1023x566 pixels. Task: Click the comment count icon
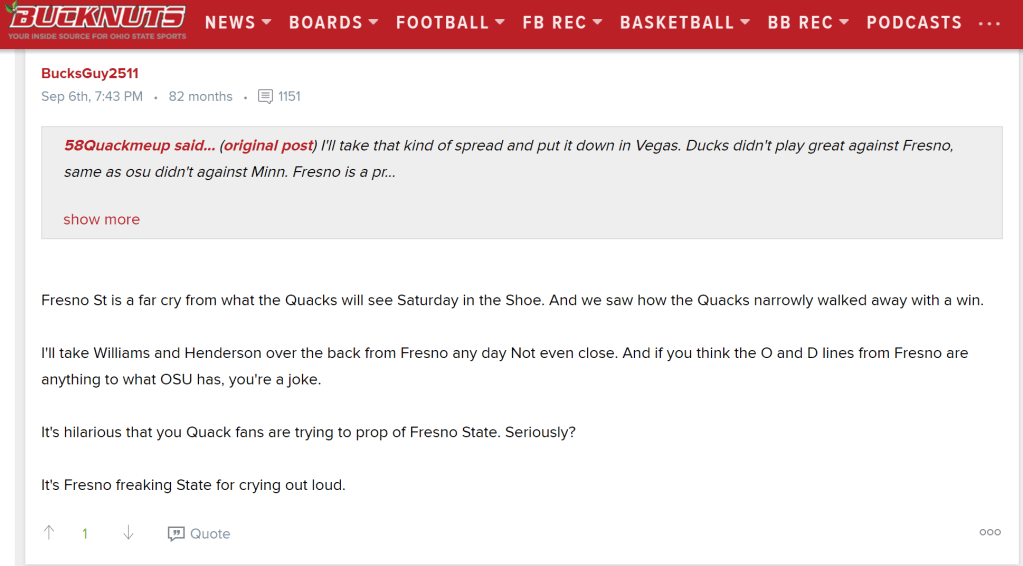coord(265,97)
